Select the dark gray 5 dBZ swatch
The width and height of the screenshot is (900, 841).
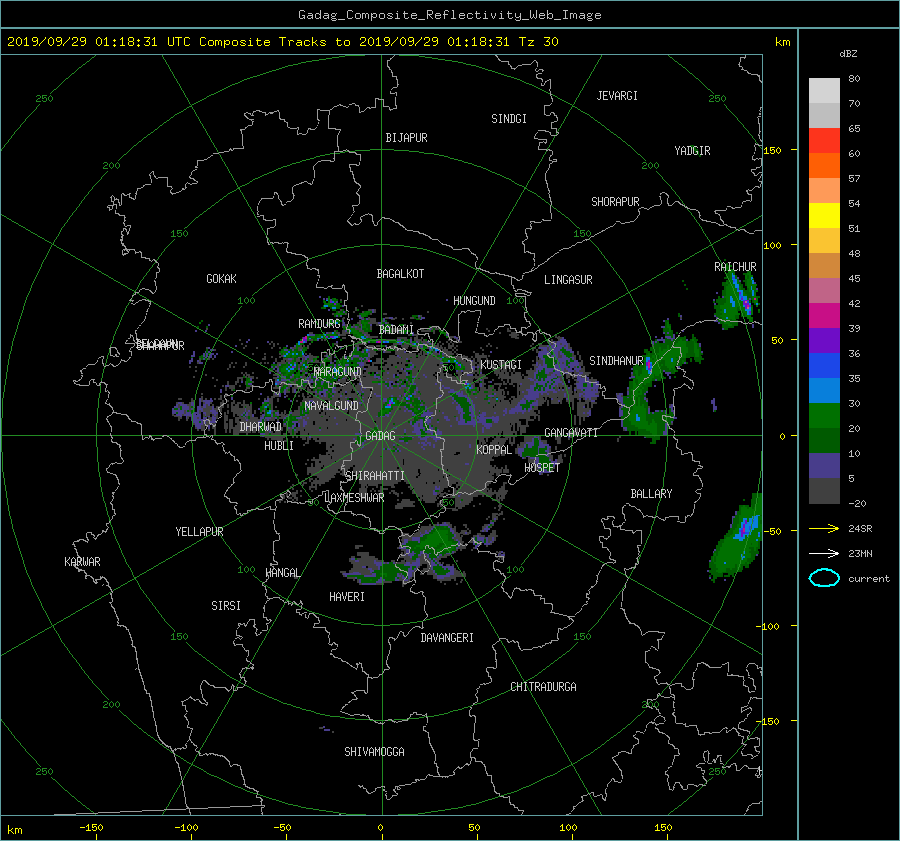tap(824, 491)
